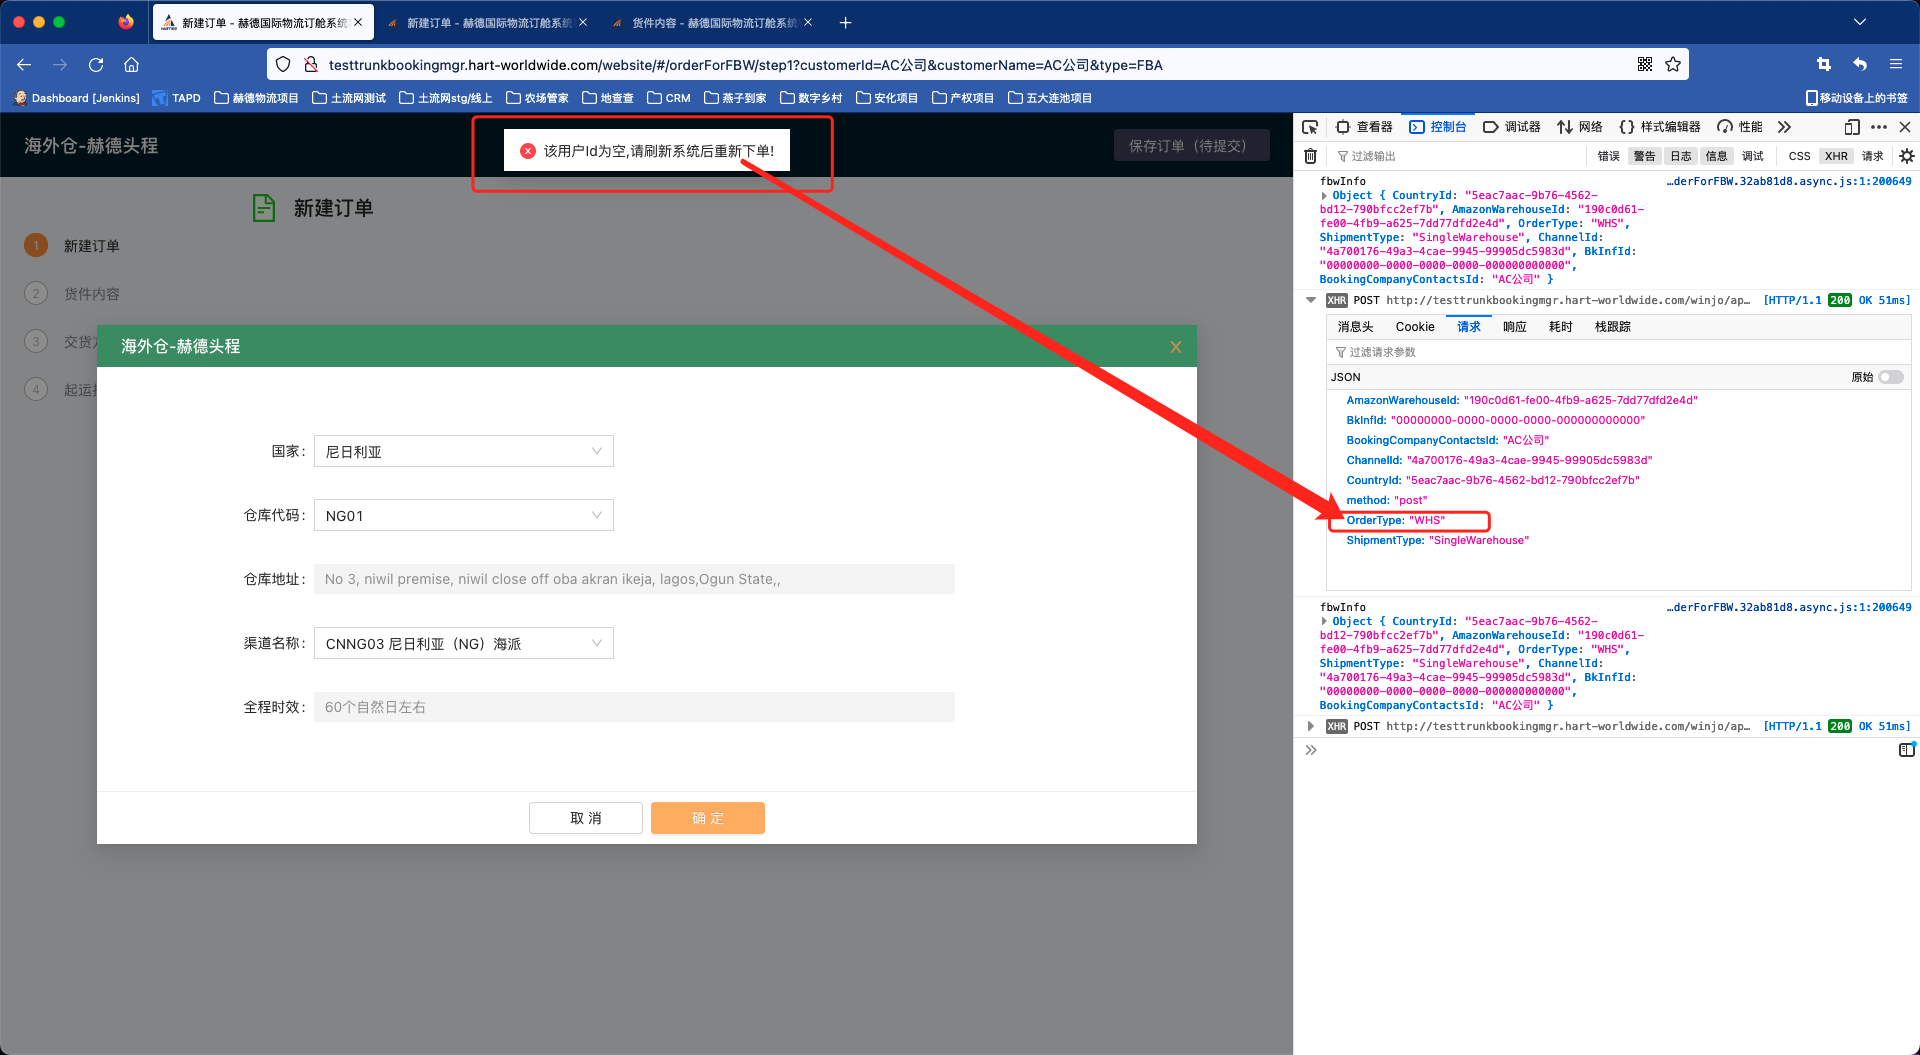
Task: Toggle the XHR console filter
Action: 1836,156
